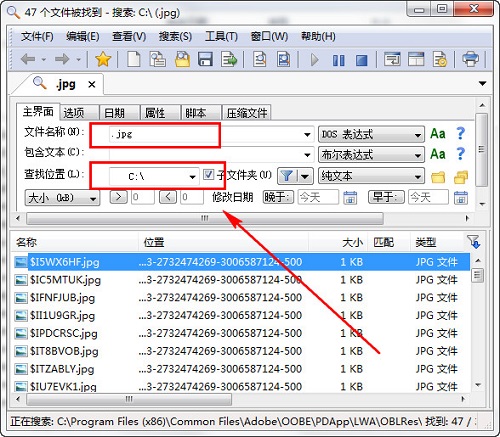Click the floppy disk save icon
500x437 pixels.
tap(205, 60)
